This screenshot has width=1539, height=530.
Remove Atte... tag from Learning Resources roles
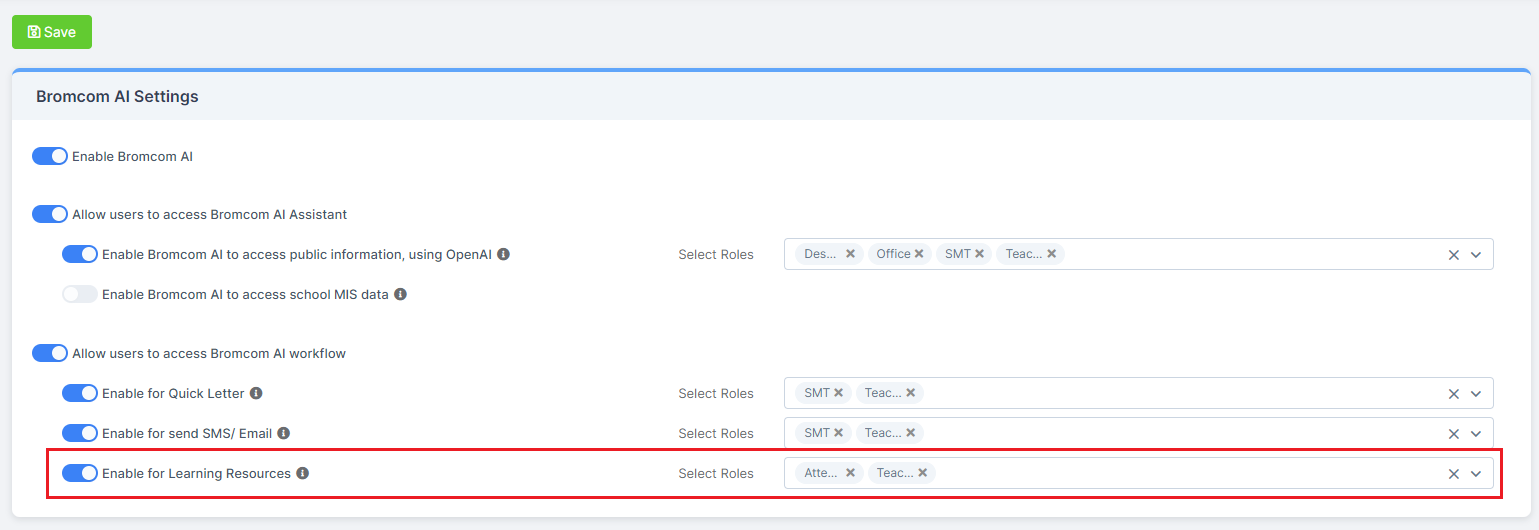coord(850,473)
